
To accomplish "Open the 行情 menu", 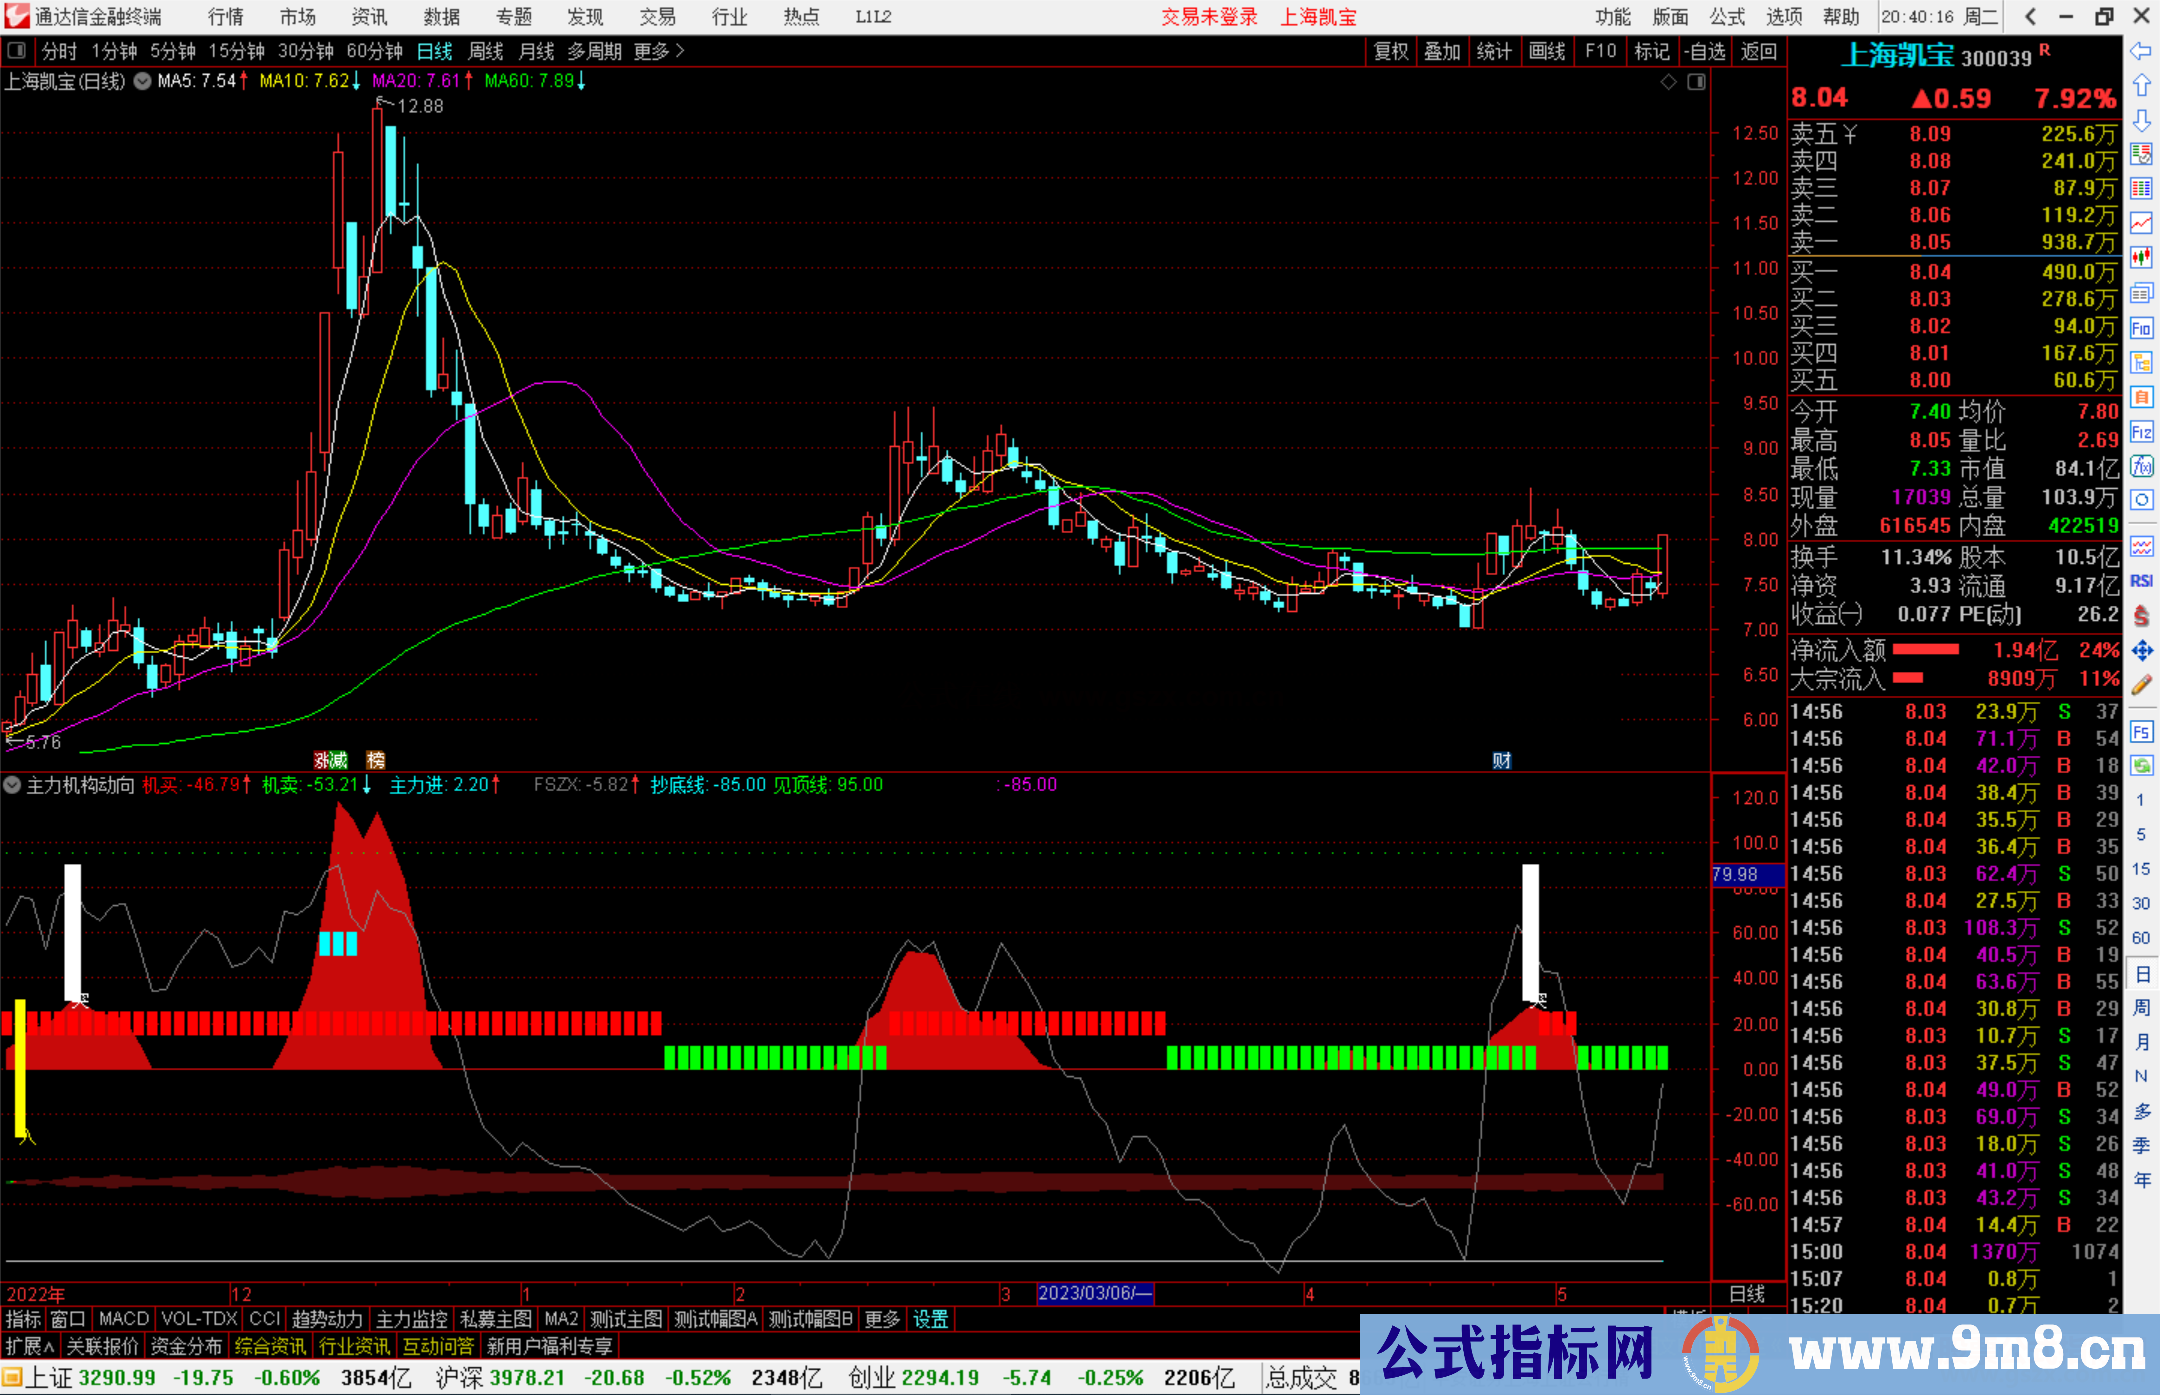I will click(226, 17).
